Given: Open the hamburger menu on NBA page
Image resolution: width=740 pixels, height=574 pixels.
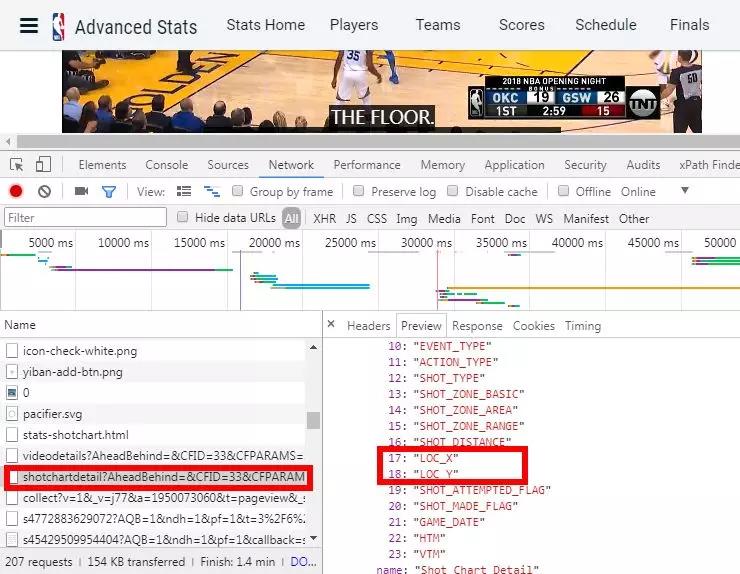Looking at the screenshot, I should [29, 25].
